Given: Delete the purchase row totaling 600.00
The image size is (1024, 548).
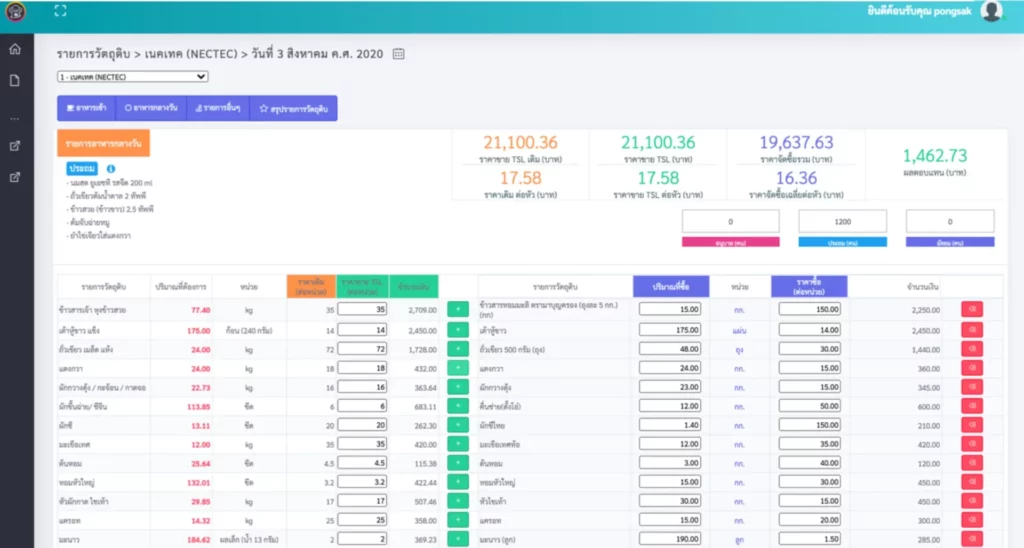Looking at the screenshot, I should pos(972,406).
